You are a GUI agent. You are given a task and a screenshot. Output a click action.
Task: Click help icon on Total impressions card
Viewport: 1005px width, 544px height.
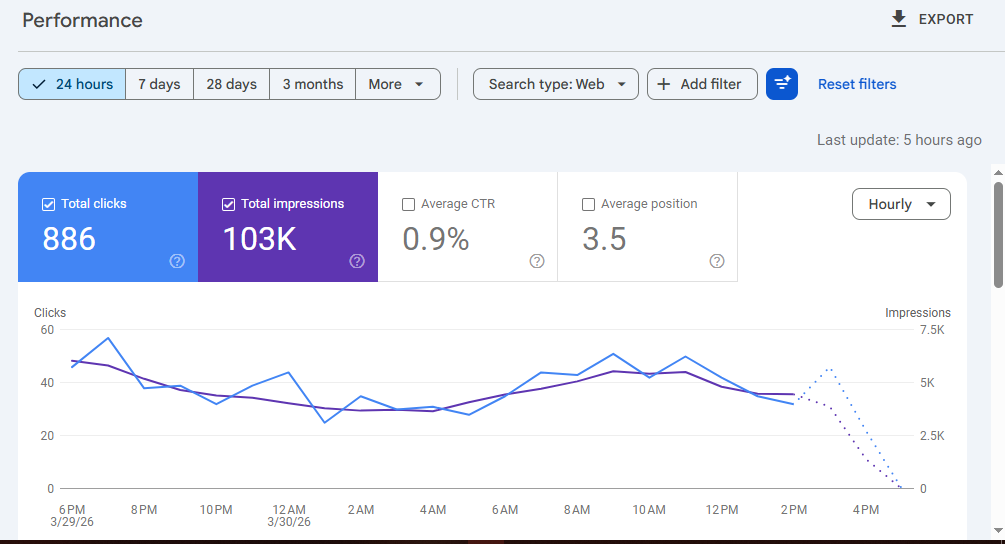click(x=357, y=261)
